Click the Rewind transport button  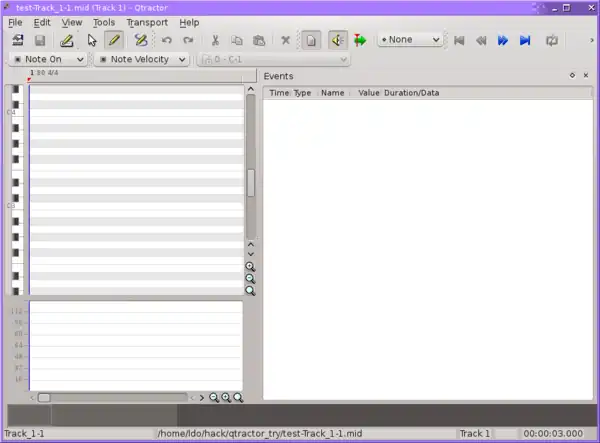click(x=481, y=41)
